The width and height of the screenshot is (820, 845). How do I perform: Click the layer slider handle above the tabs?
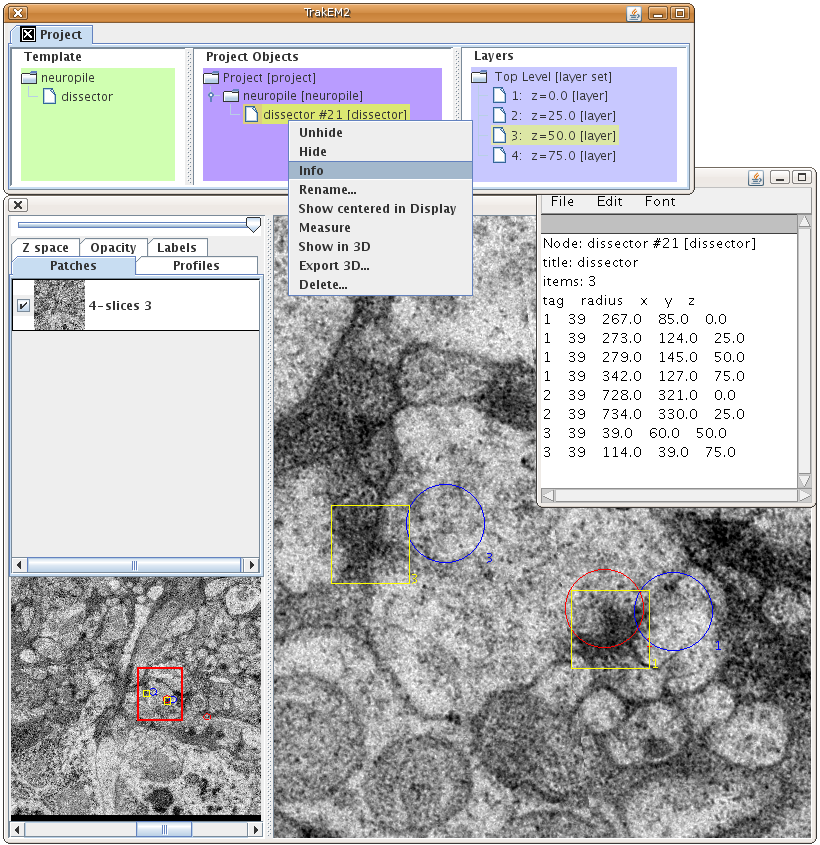pyautogui.click(x=253, y=225)
